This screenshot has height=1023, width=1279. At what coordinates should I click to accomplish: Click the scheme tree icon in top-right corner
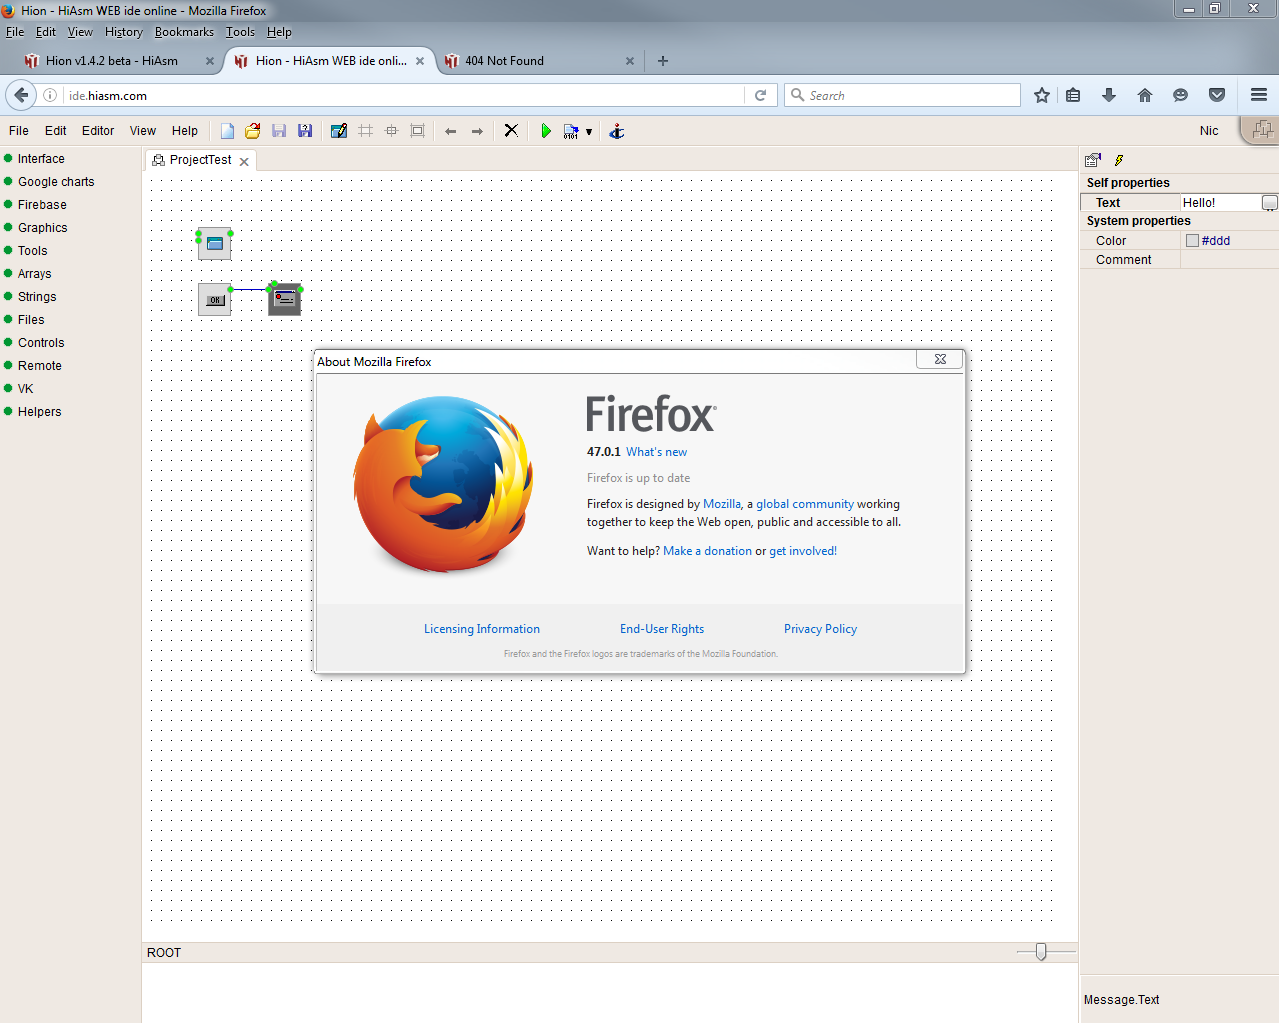click(x=1262, y=130)
